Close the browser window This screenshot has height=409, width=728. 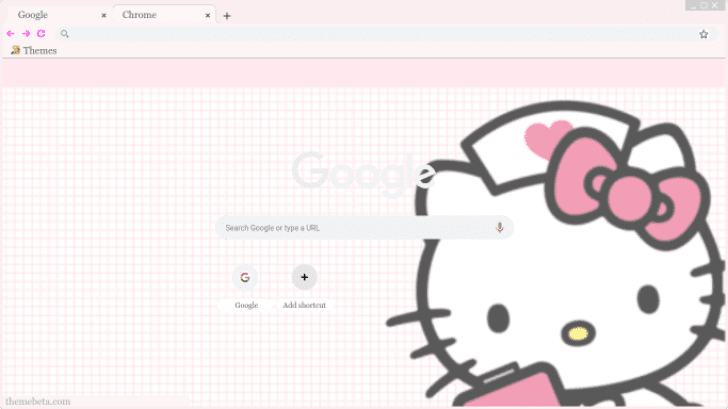[x=715, y=6]
